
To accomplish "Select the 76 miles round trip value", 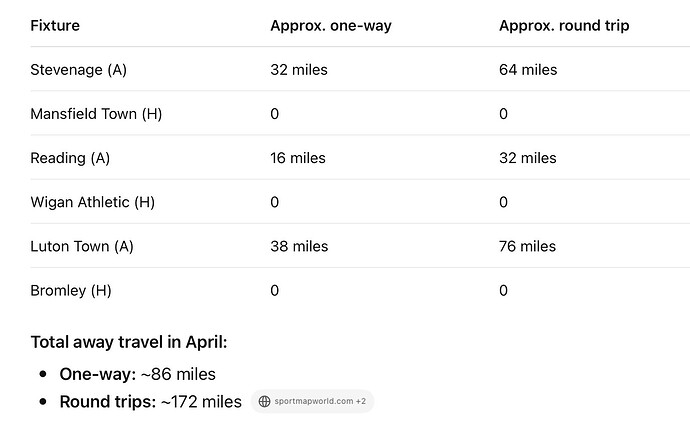I will click(528, 246).
